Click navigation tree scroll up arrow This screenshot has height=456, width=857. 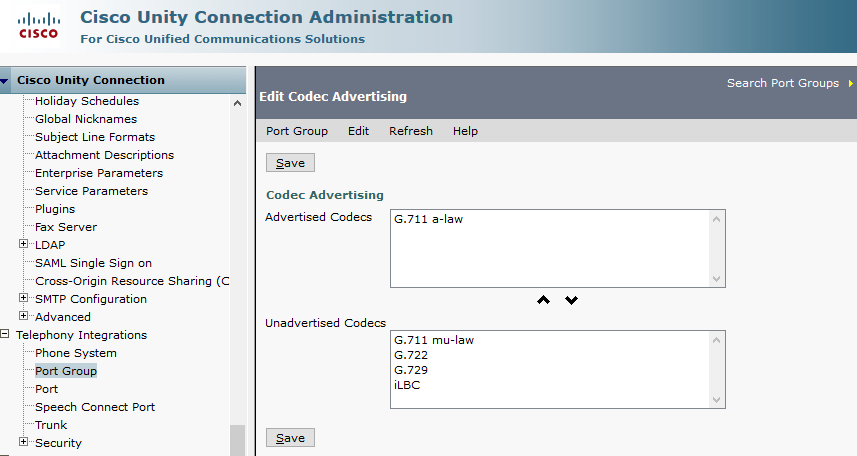[x=237, y=103]
